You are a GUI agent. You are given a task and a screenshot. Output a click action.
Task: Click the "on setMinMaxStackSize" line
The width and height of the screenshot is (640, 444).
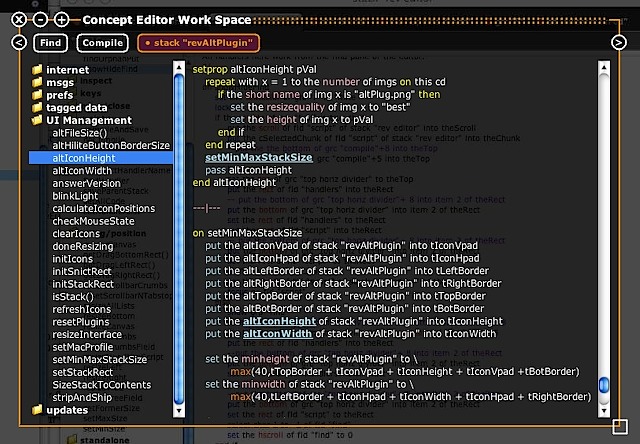point(247,233)
